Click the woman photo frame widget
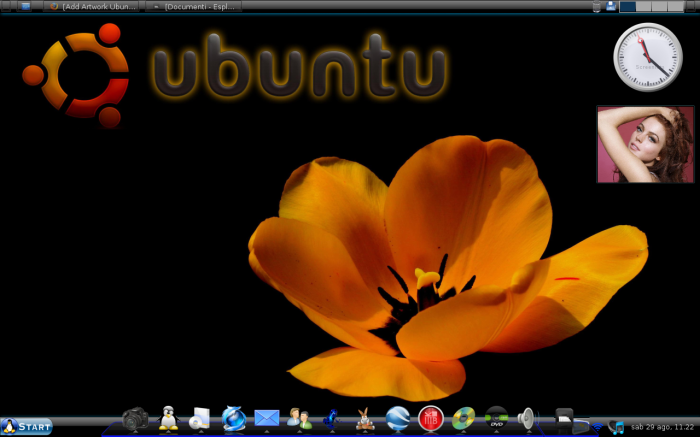Screen dimensions: 700x437 (646, 145)
